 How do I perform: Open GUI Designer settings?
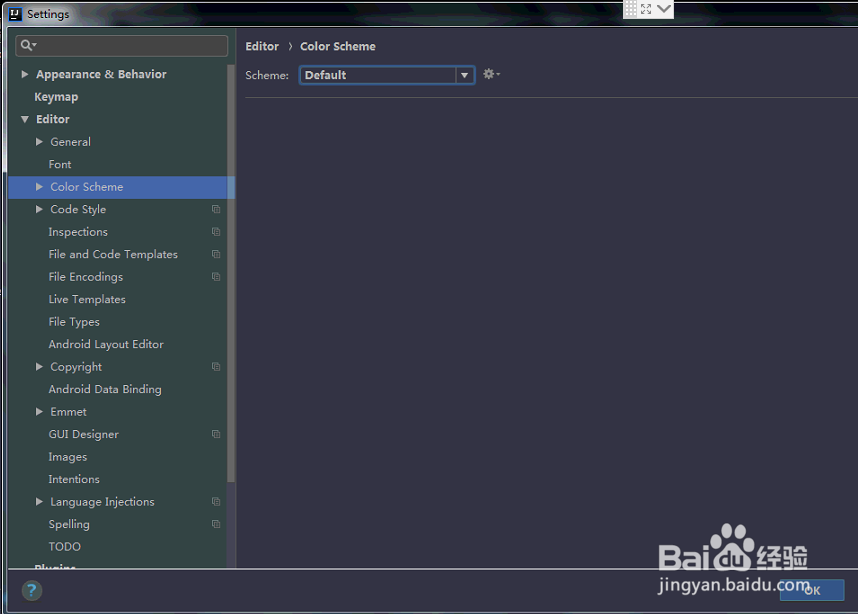tap(83, 434)
